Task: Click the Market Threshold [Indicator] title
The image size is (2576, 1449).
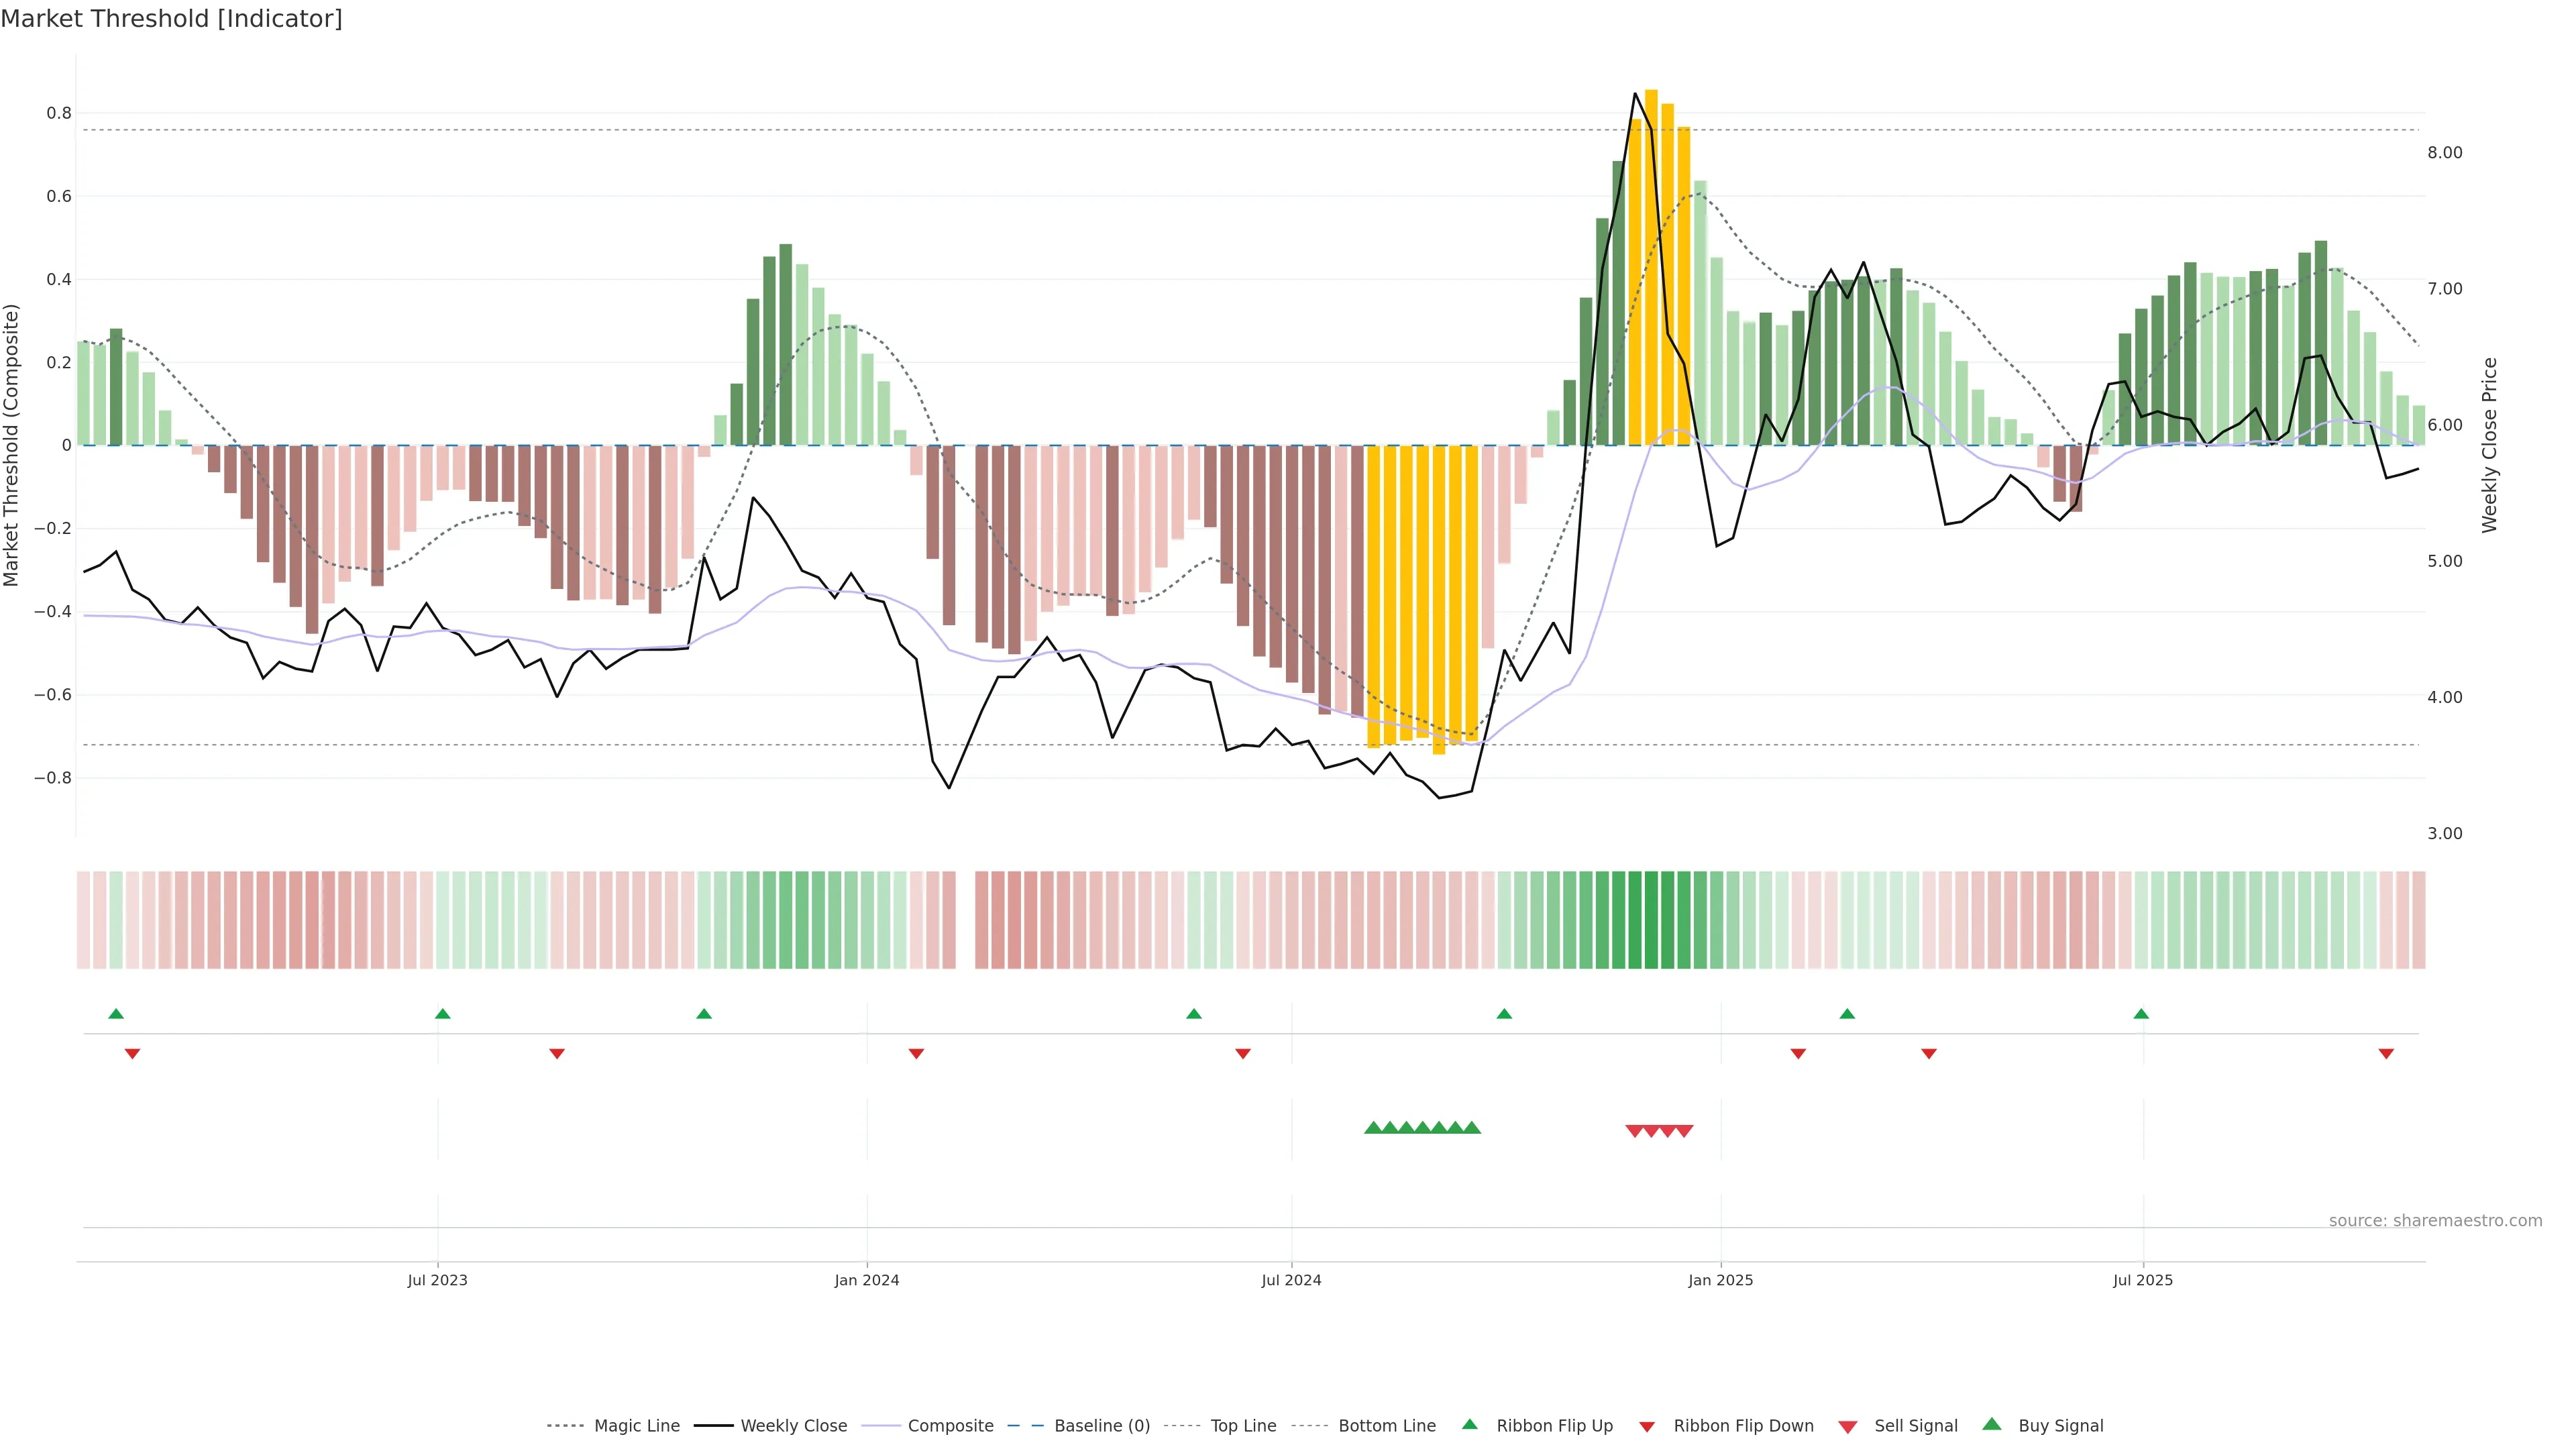Action: pyautogui.click(x=171, y=19)
